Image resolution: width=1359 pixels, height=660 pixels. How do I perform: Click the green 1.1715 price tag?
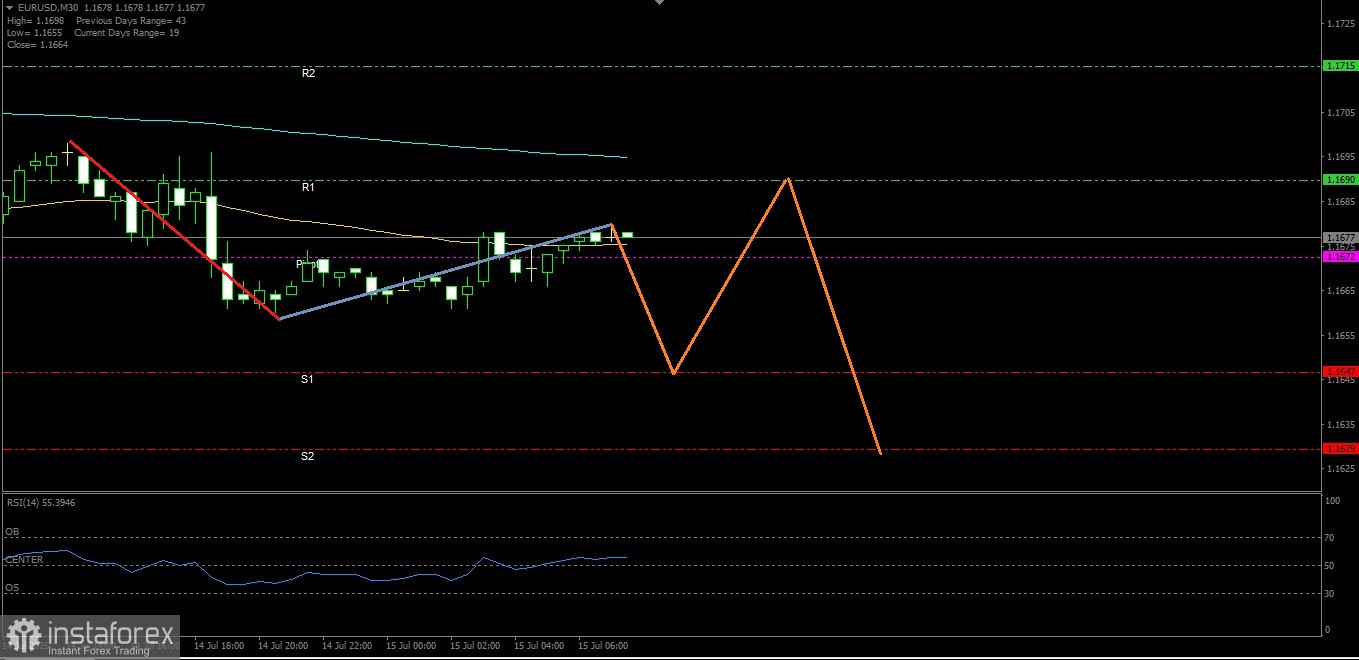coord(1340,65)
